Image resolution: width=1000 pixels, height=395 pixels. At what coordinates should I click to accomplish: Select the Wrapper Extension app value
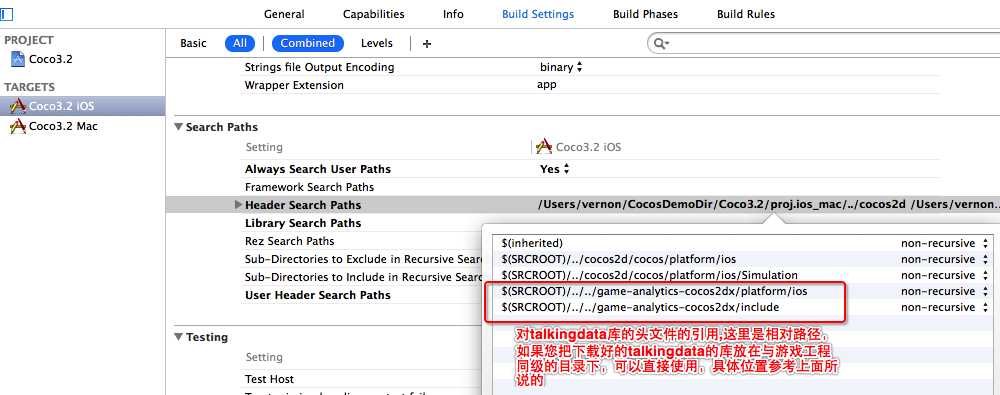547,84
